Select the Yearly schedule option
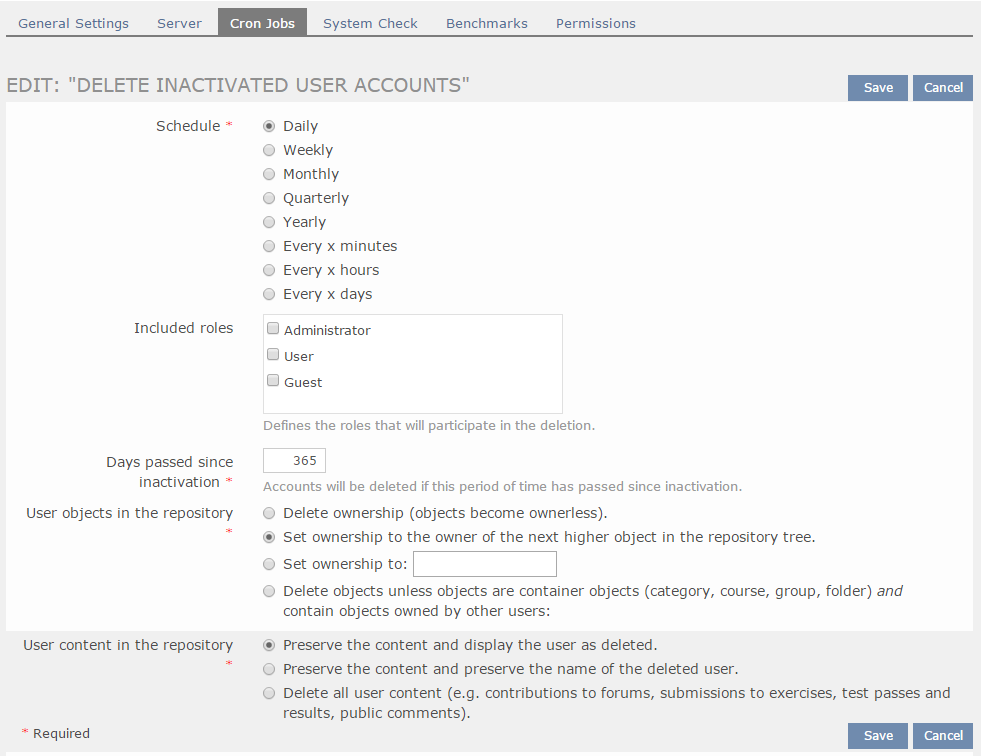The width and height of the screenshot is (981, 756). [269, 222]
